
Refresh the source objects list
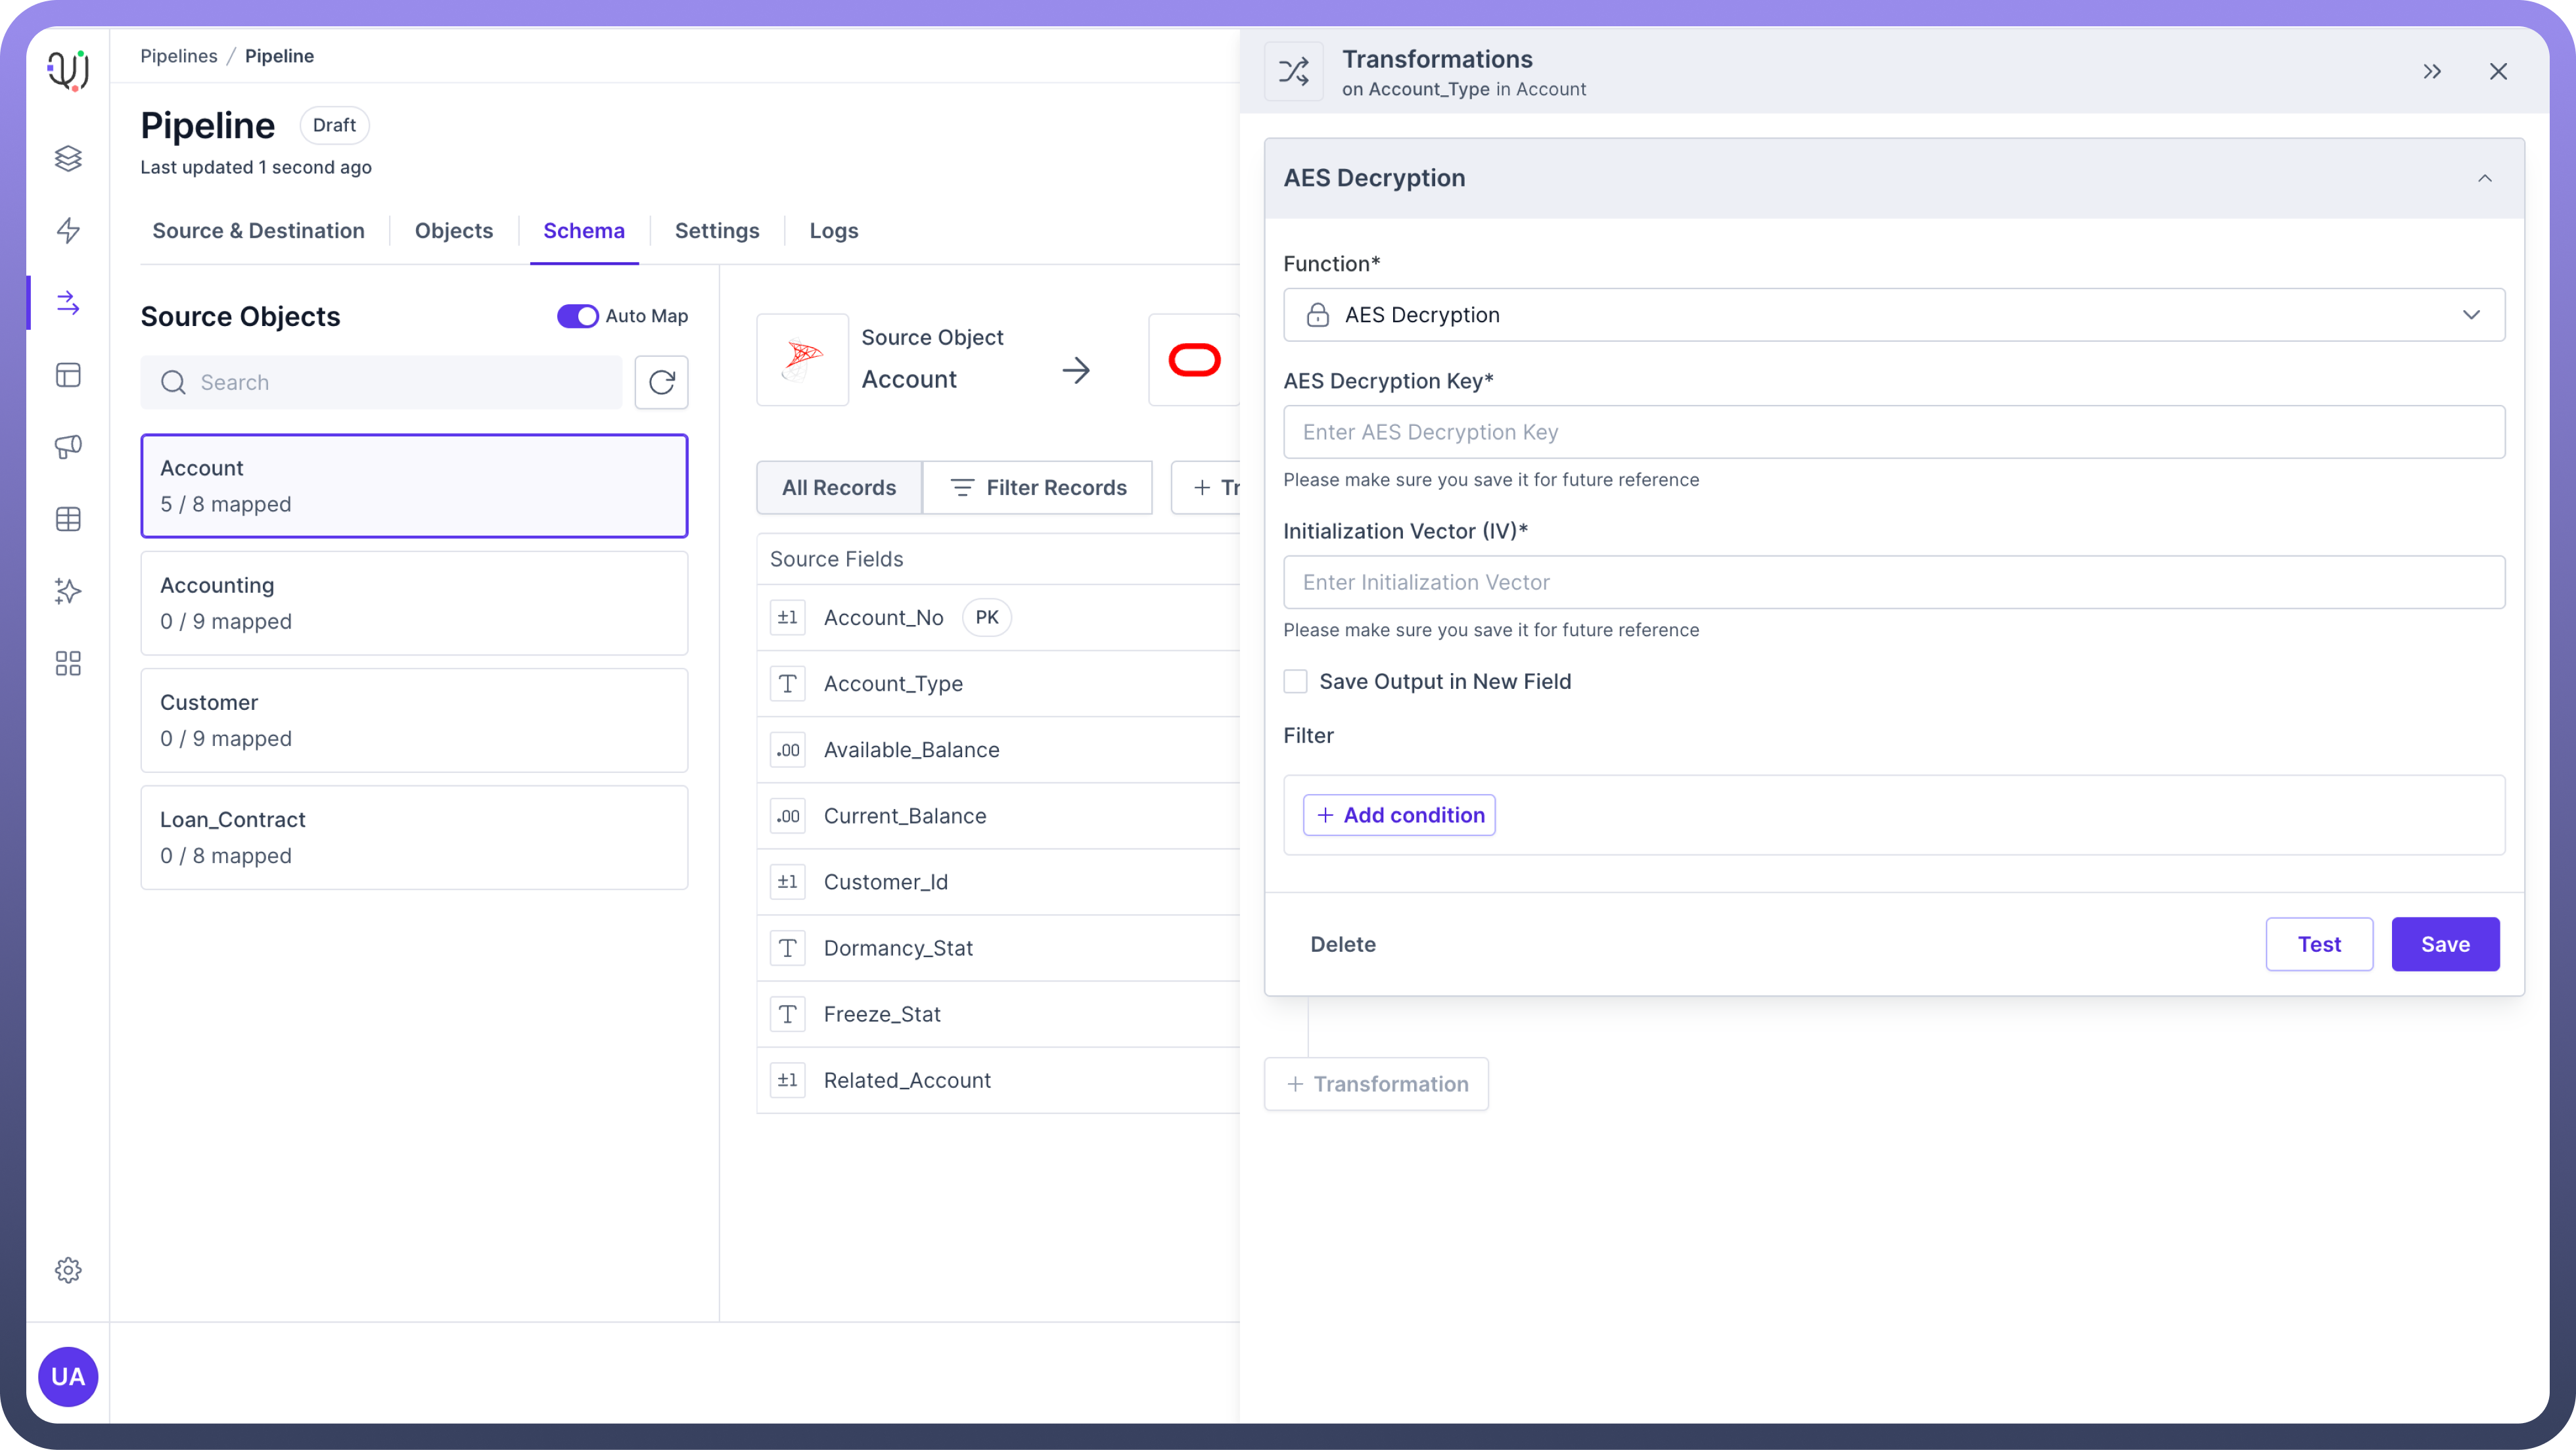pos(661,382)
